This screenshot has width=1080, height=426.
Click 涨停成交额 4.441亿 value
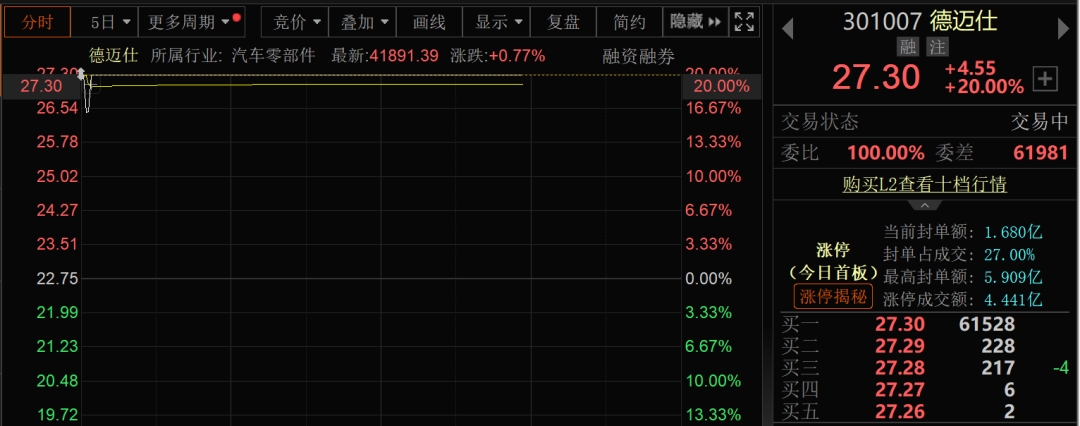pos(1013,301)
